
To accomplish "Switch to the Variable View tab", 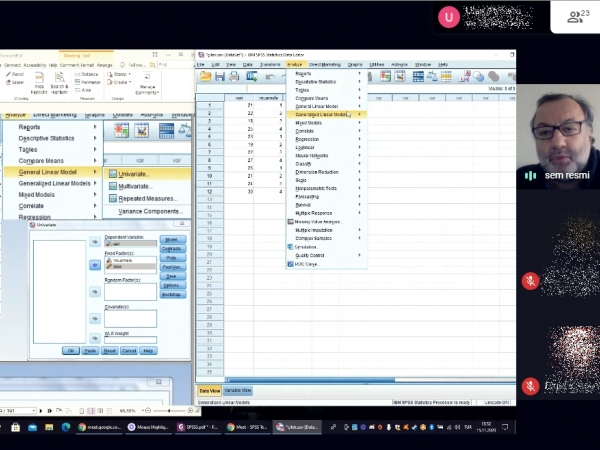I will [x=238, y=390].
